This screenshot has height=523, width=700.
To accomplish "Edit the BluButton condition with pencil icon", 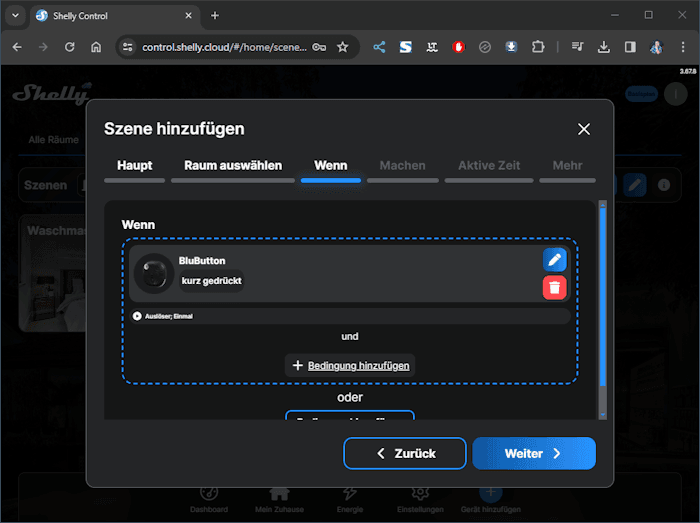I will coord(554,260).
